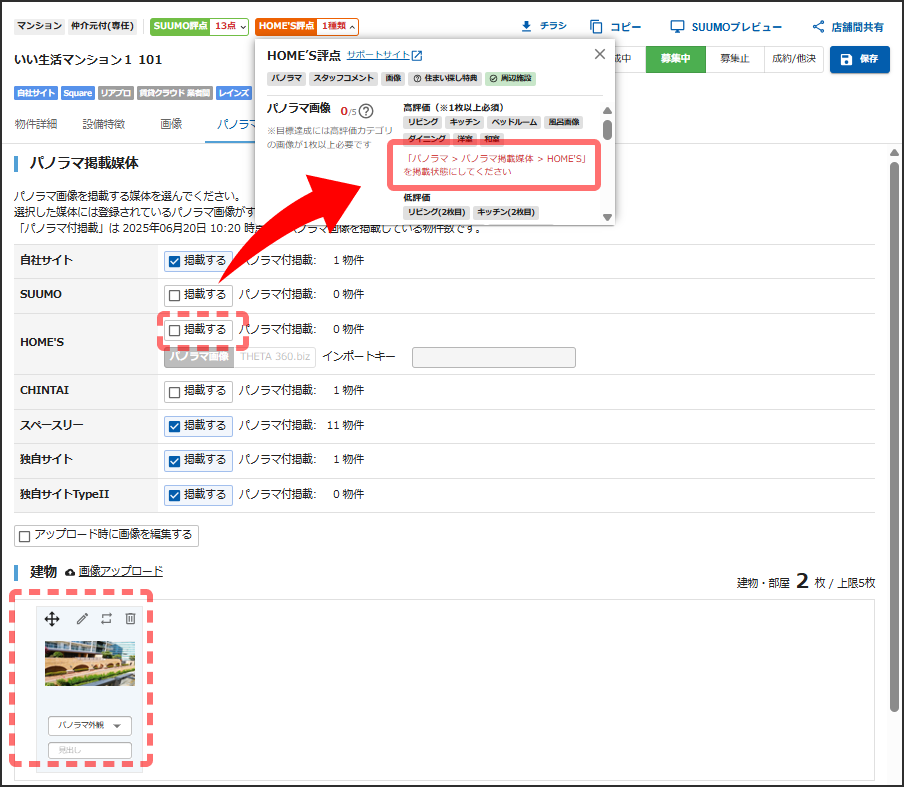The image size is (904, 787).
Task: Click the trash delete icon on building image
Action: (x=130, y=619)
